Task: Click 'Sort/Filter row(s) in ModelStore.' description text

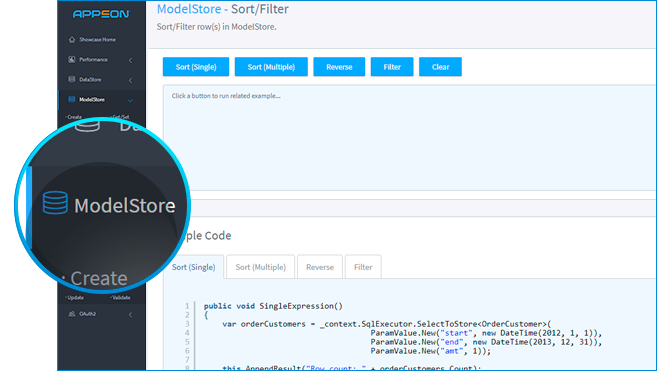Action: pyautogui.click(x=217, y=27)
